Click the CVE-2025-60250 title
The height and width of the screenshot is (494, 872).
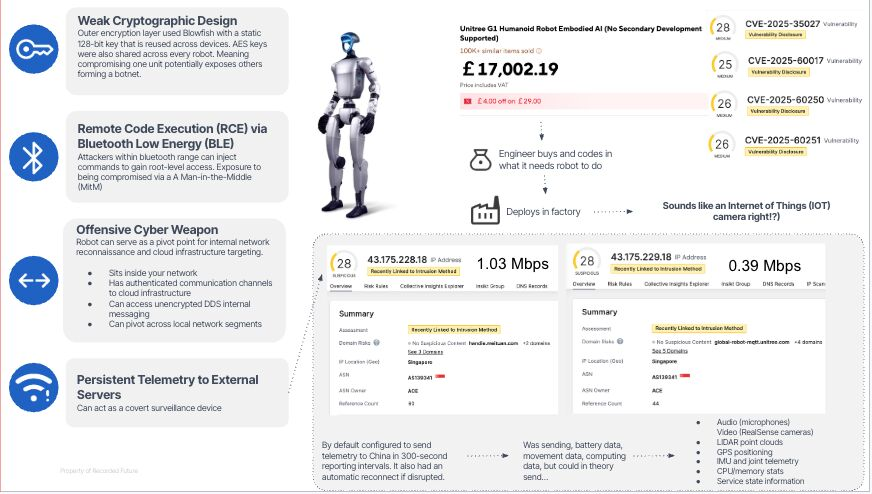click(x=785, y=100)
